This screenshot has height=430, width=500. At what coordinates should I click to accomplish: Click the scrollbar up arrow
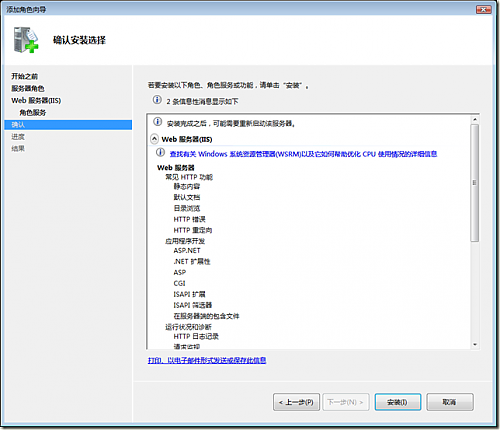coord(475,119)
